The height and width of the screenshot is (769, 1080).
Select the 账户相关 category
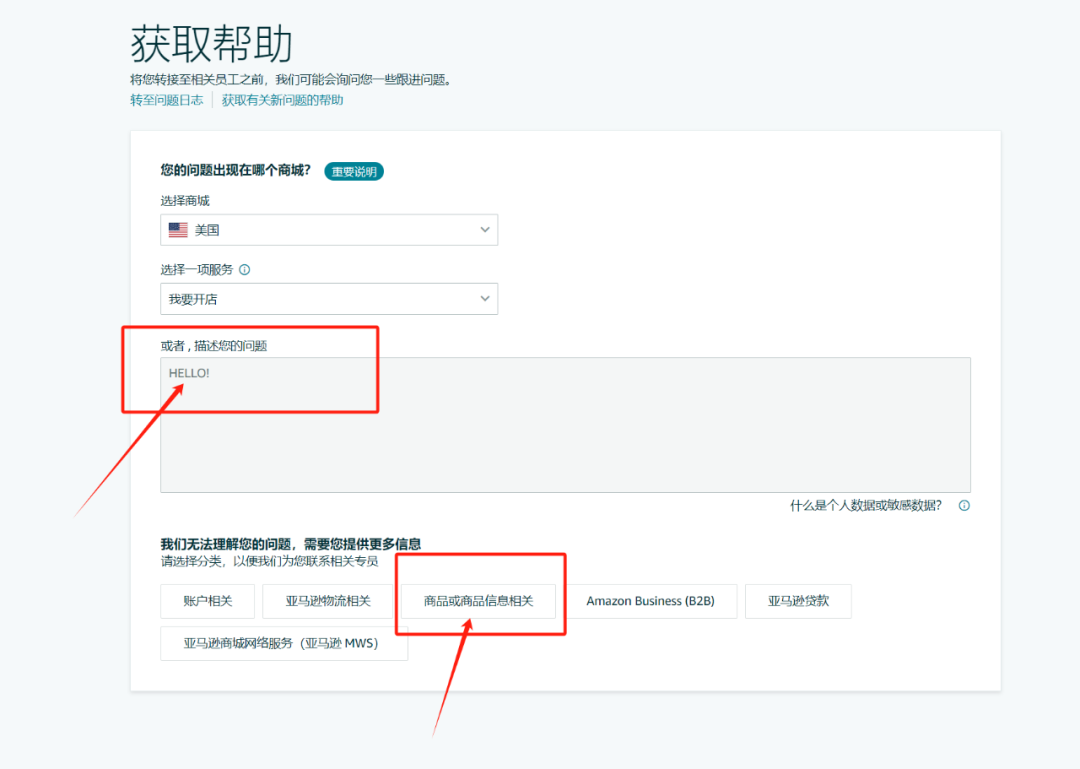pos(207,601)
